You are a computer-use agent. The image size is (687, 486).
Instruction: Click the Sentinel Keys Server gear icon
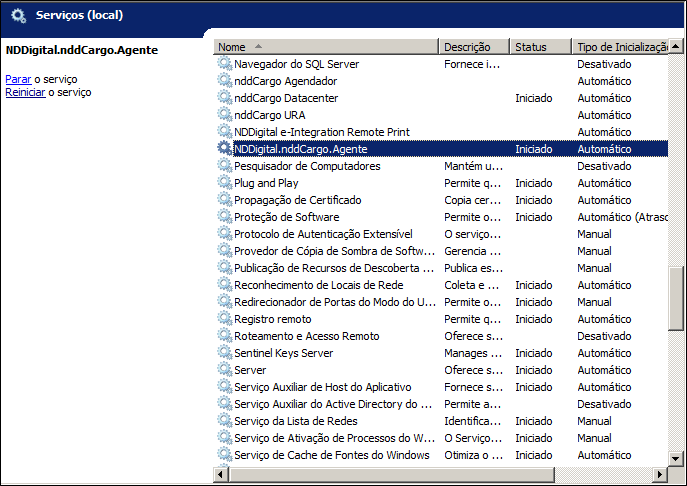point(224,353)
